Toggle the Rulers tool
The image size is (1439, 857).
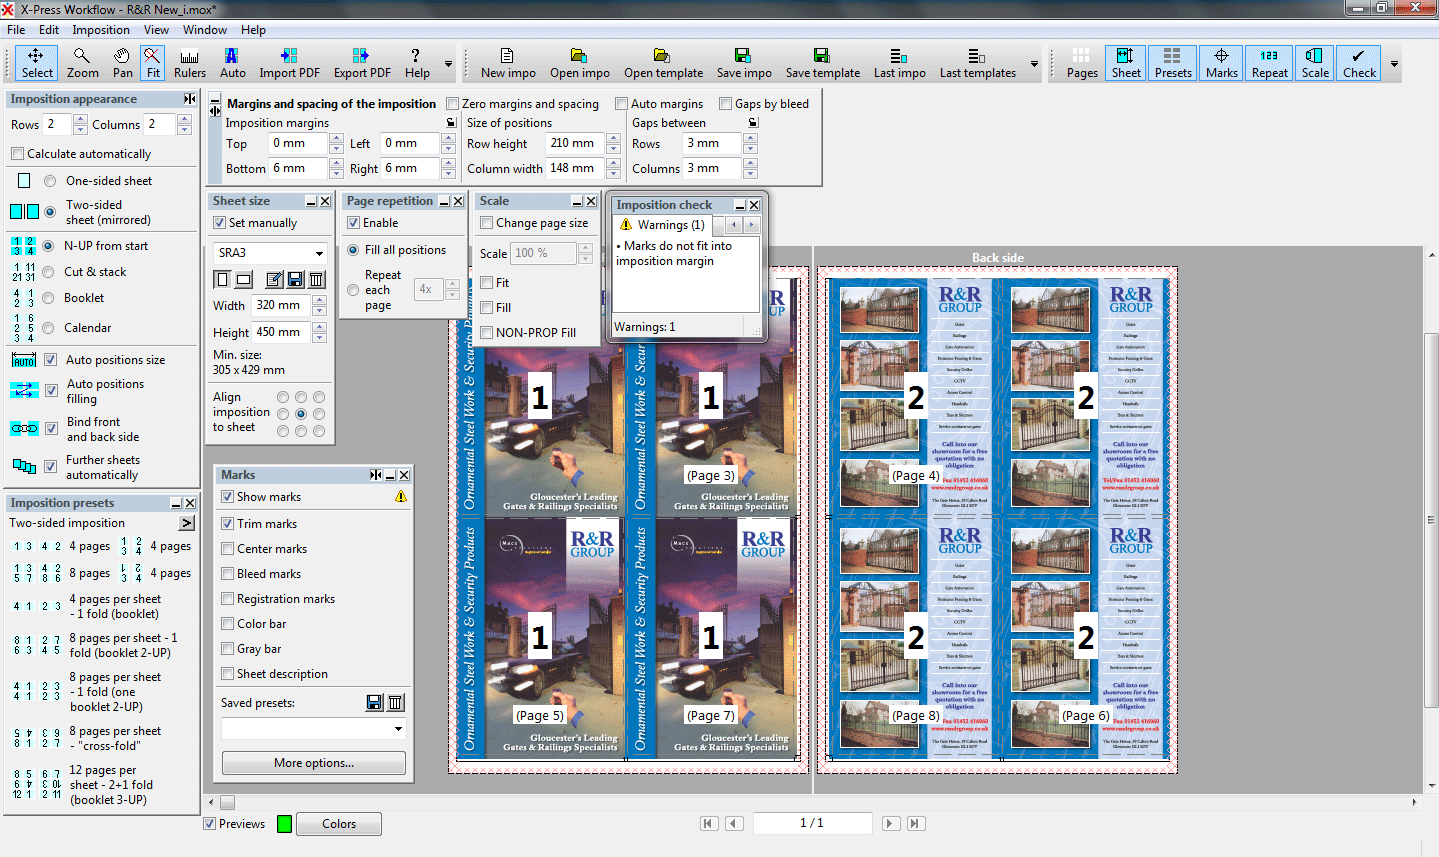pyautogui.click(x=189, y=63)
